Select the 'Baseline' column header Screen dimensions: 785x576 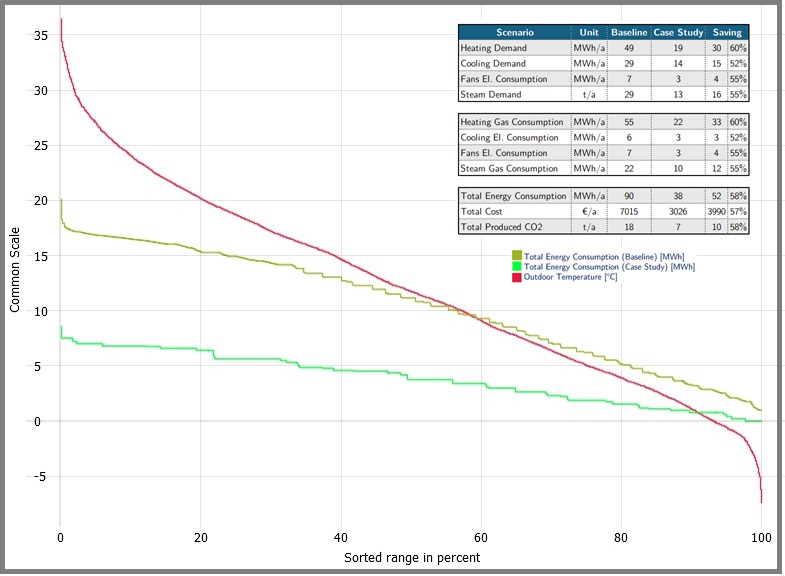pos(629,32)
